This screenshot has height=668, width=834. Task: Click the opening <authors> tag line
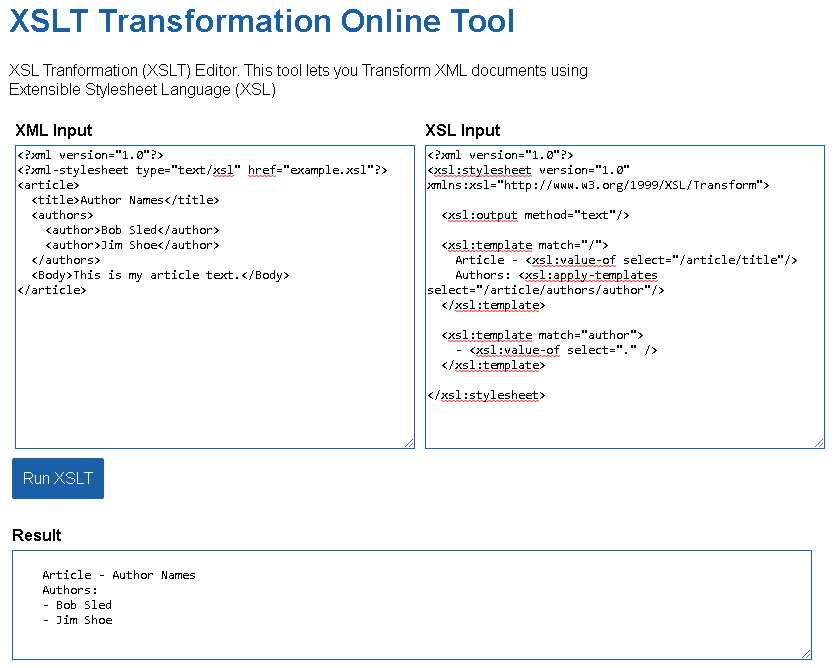click(62, 215)
